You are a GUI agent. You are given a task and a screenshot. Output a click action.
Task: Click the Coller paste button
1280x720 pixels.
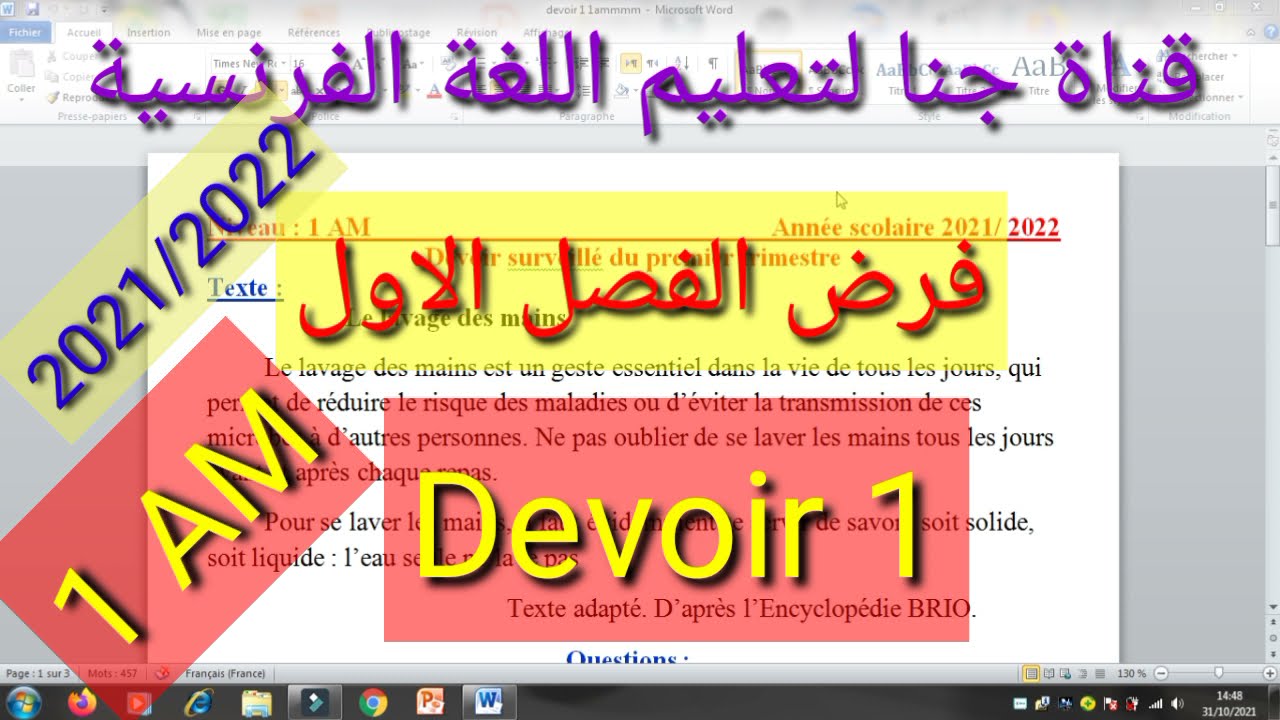click(x=20, y=77)
